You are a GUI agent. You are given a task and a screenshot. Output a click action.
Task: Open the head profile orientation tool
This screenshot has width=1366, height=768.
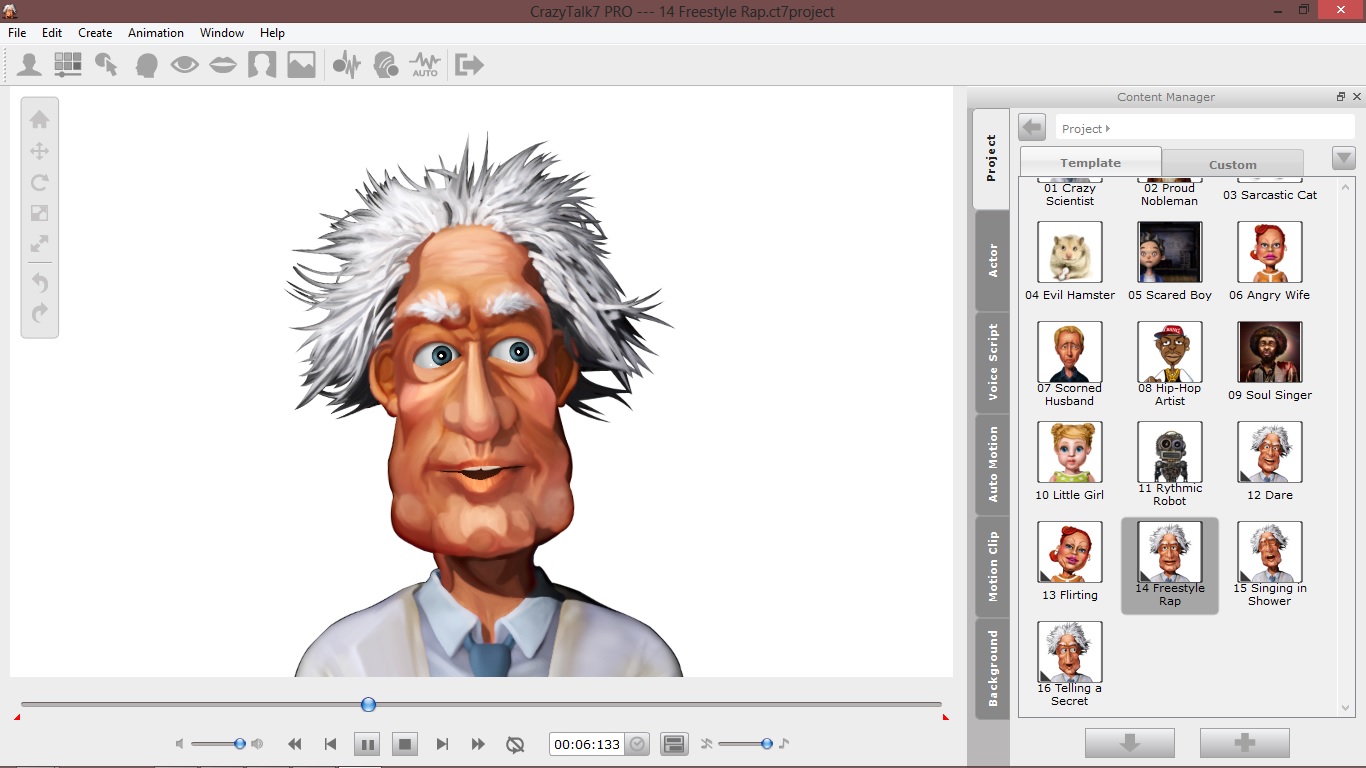[146, 65]
